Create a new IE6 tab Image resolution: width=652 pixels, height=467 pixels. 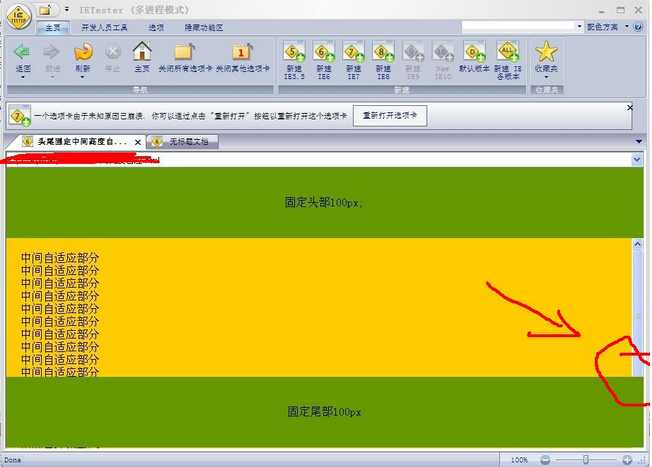click(324, 52)
